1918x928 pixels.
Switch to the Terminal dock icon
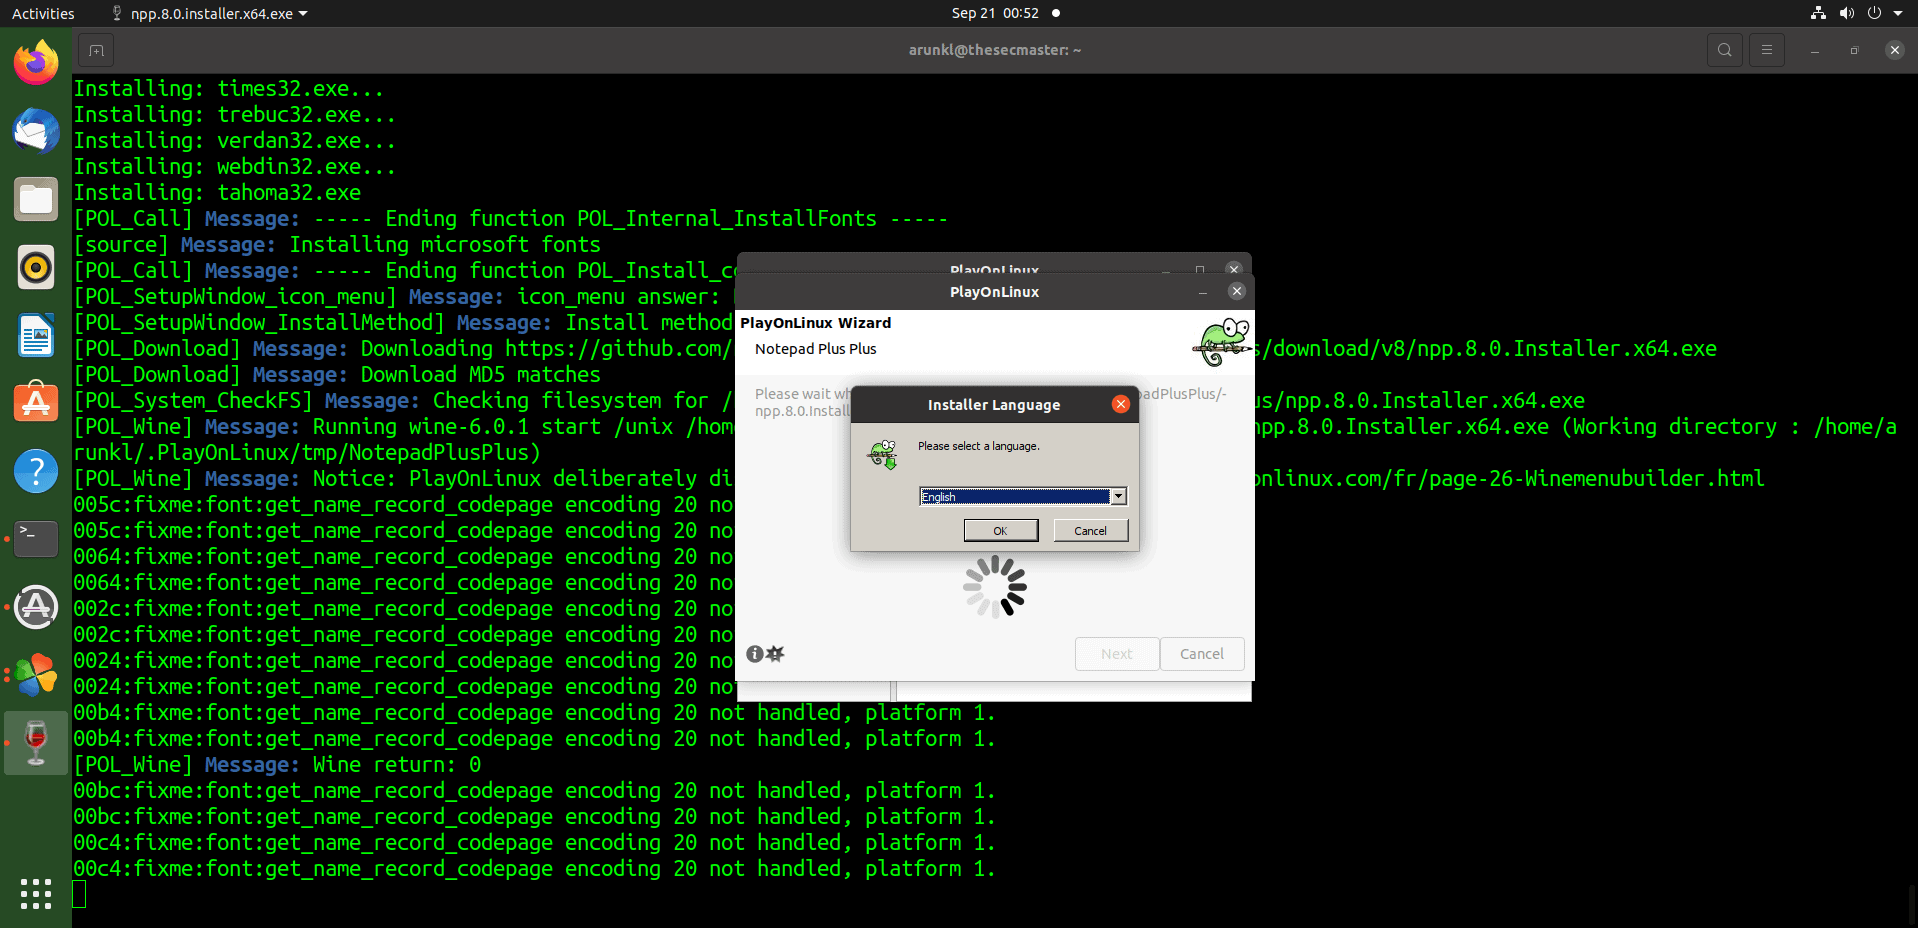coord(36,539)
